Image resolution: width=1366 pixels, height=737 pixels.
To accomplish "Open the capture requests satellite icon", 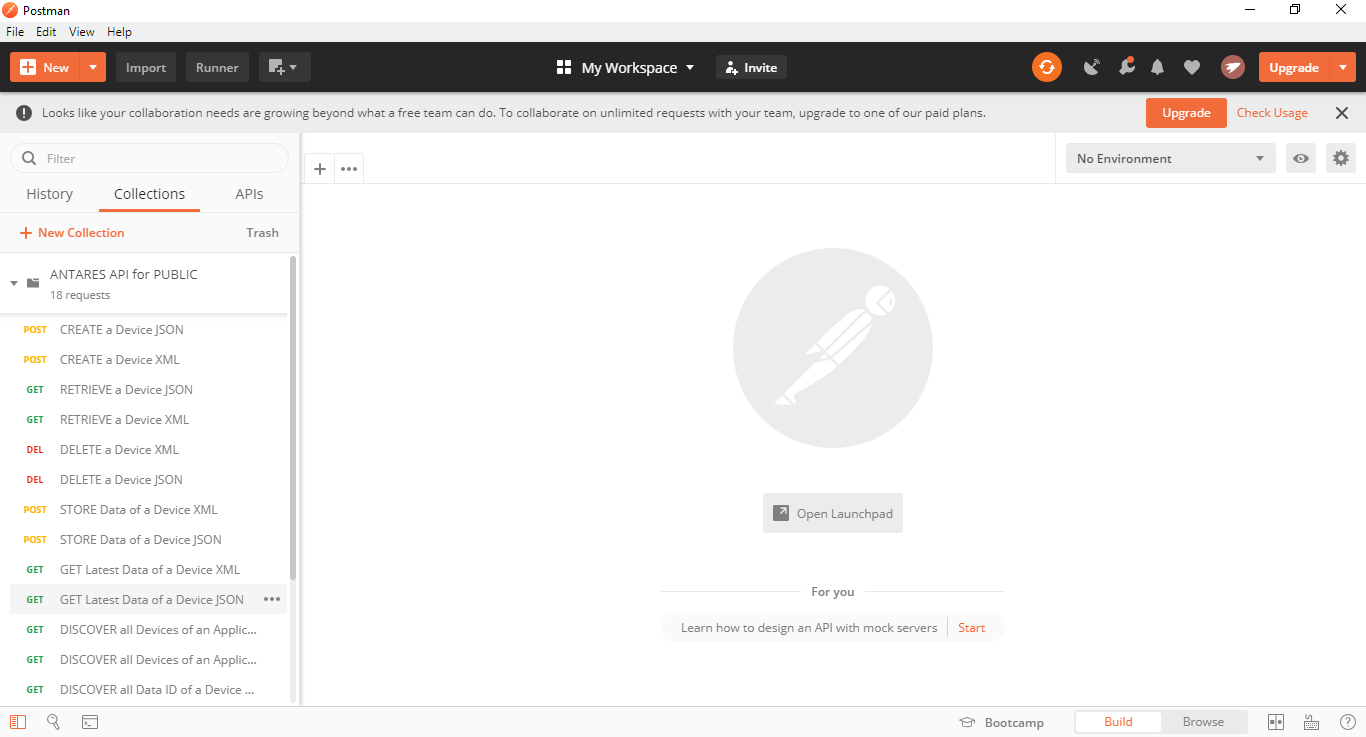I will tap(1092, 67).
